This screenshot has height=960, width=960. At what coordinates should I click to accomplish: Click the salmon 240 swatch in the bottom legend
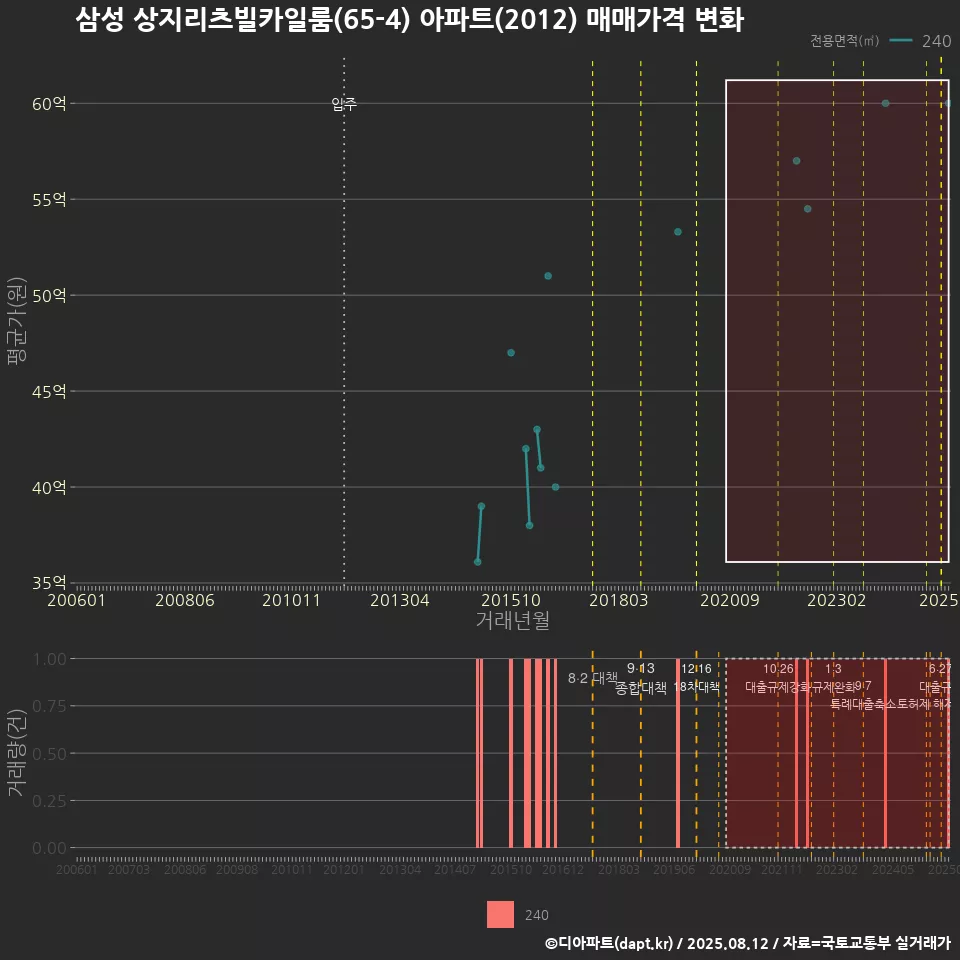pyautogui.click(x=500, y=914)
